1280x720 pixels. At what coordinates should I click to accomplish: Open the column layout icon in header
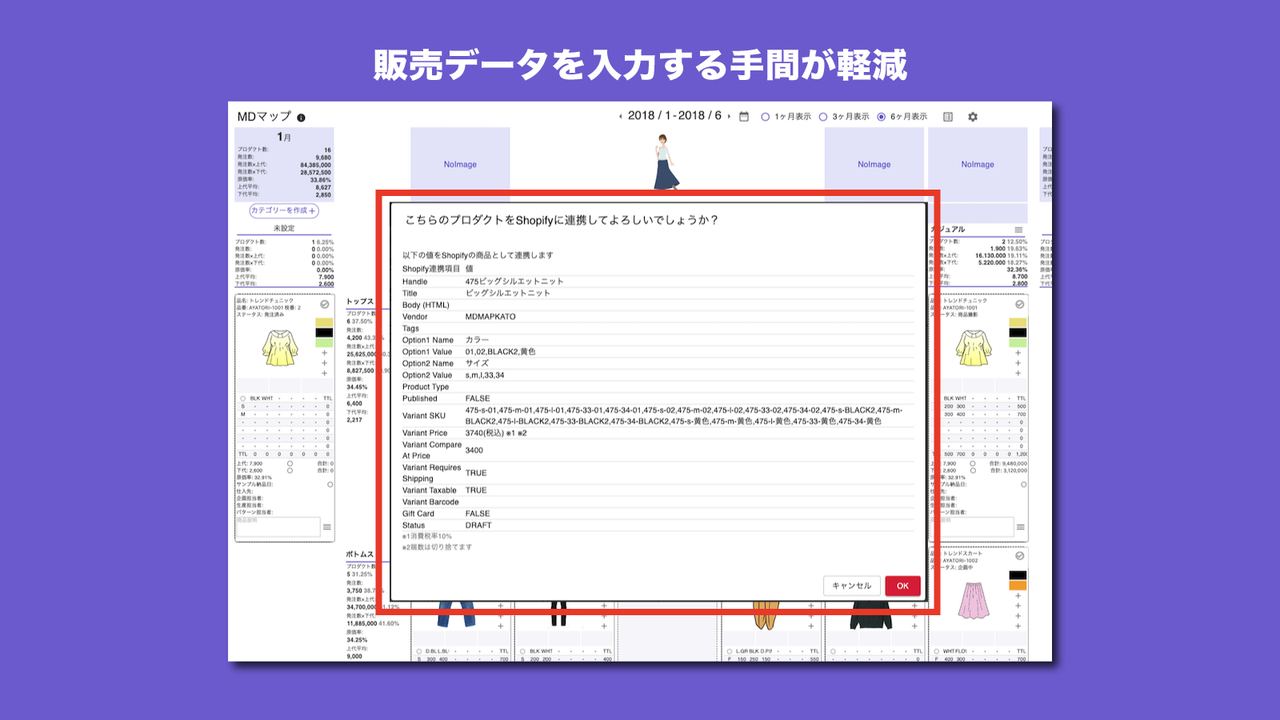coord(948,116)
